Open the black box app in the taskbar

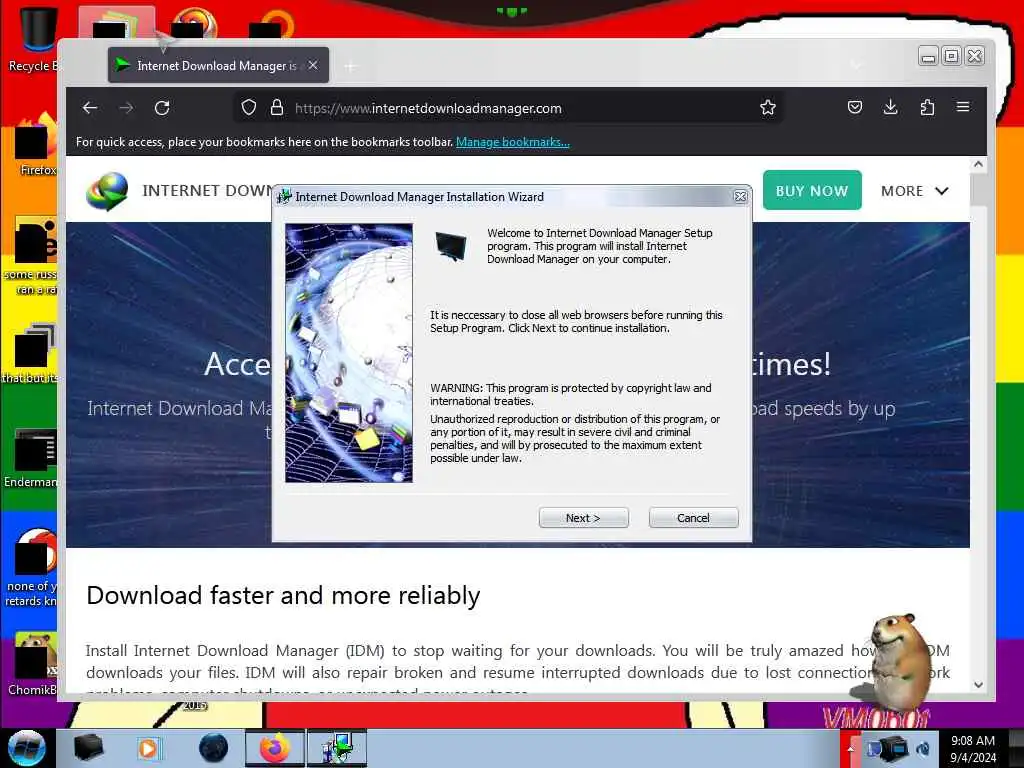pyautogui.click(x=88, y=748)
